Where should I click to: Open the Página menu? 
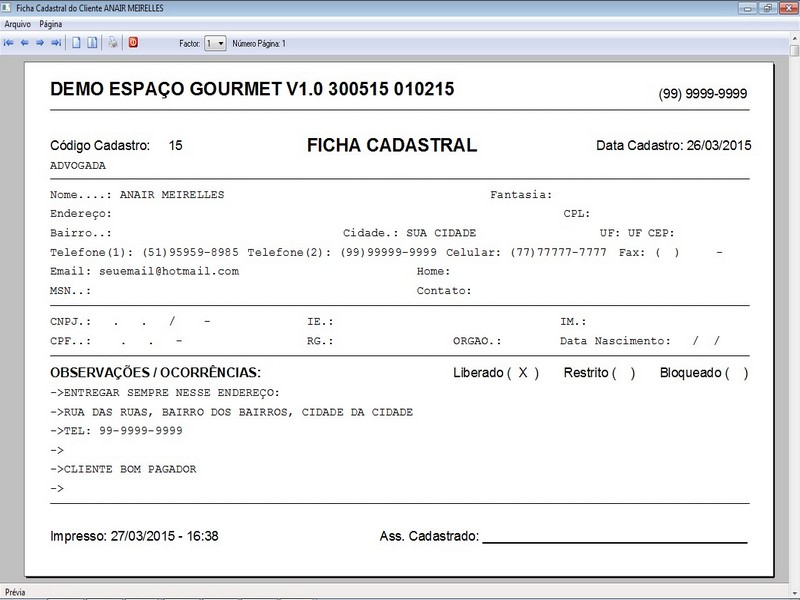point(51,24)
